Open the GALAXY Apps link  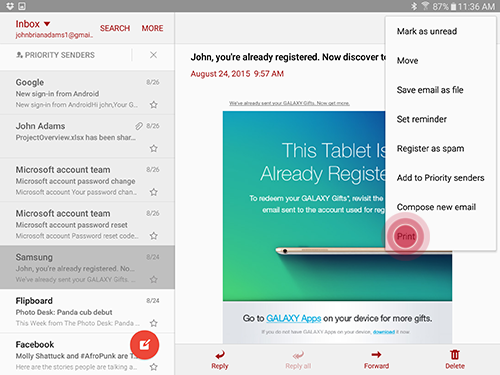click(294, 318)
